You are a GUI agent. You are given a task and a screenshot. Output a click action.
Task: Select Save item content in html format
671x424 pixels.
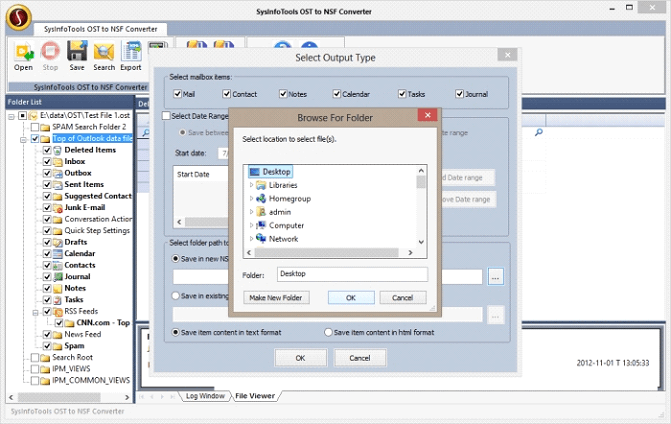[x=328, y=332]
